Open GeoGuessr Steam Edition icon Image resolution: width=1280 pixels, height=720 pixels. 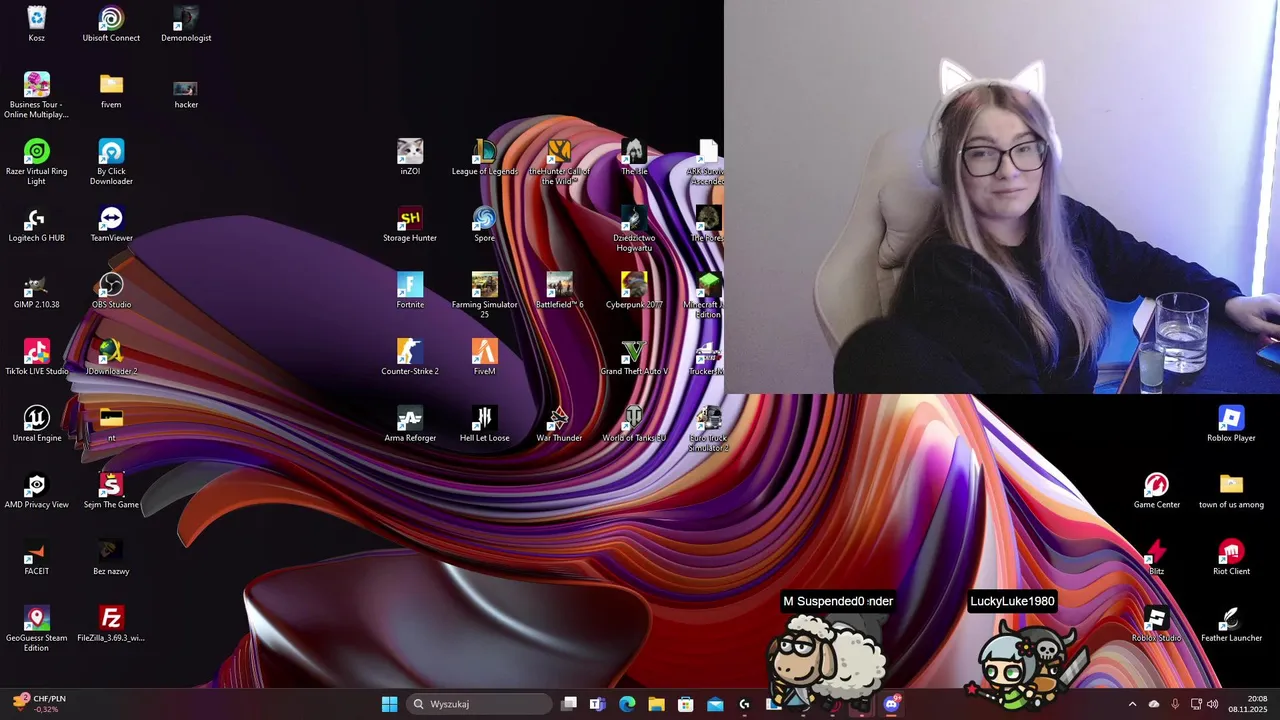pyautogui.click(x=36, y=628)
